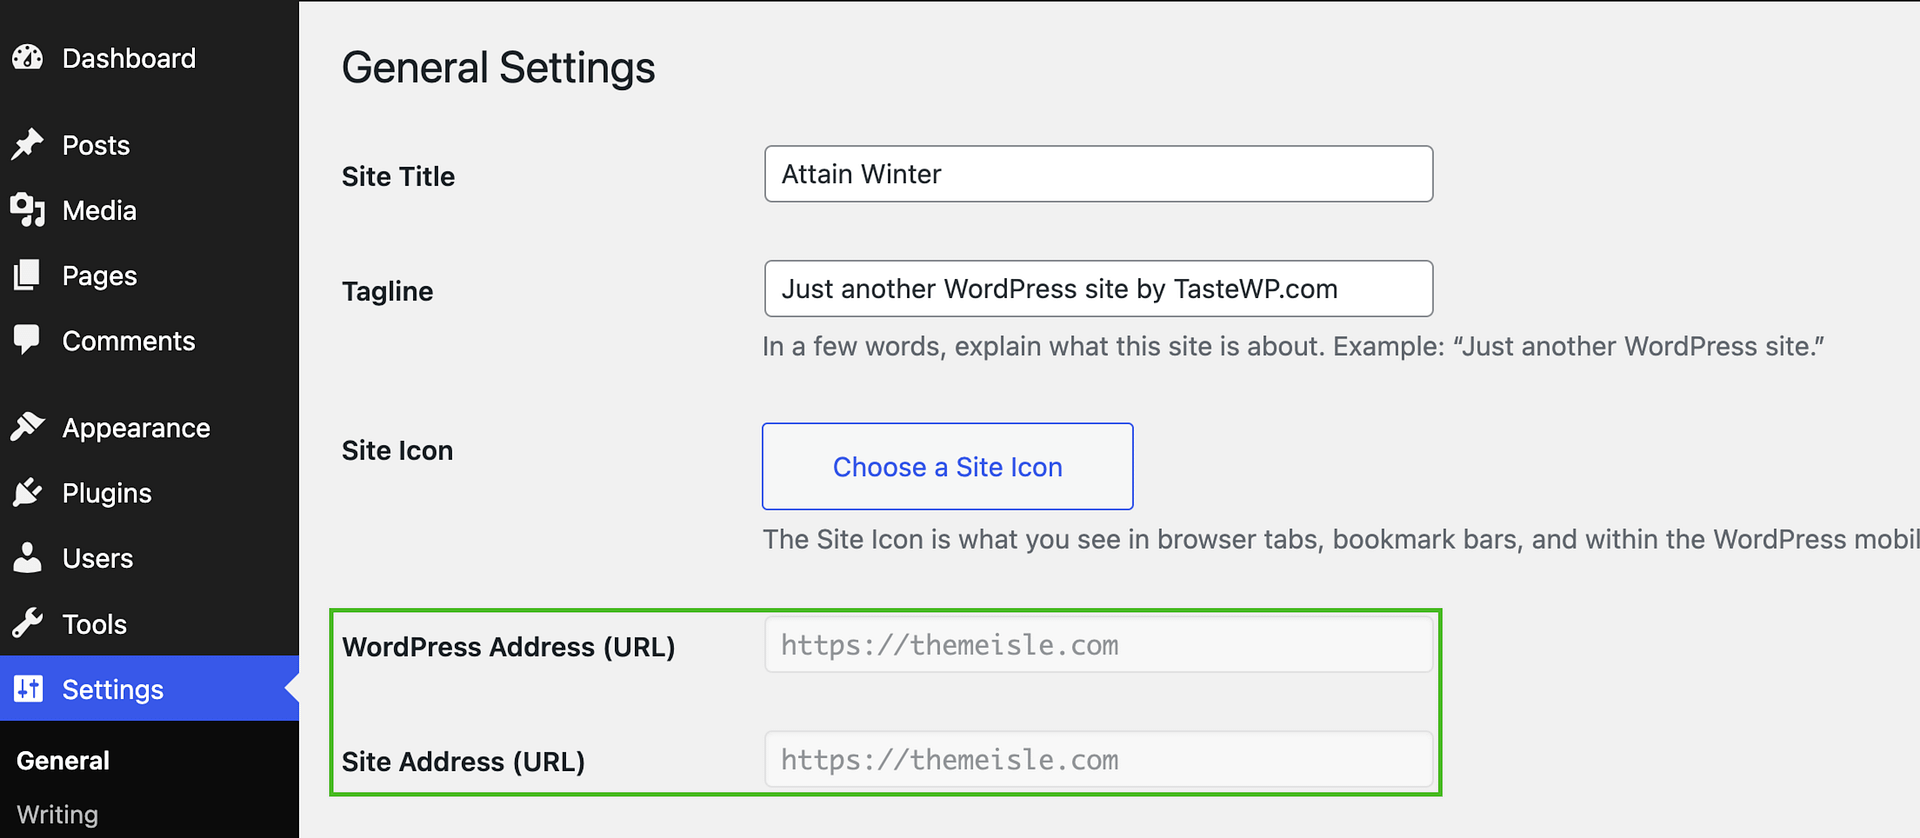Click into the Tagline input field

pyautogui.click(x=1098, y=289)
